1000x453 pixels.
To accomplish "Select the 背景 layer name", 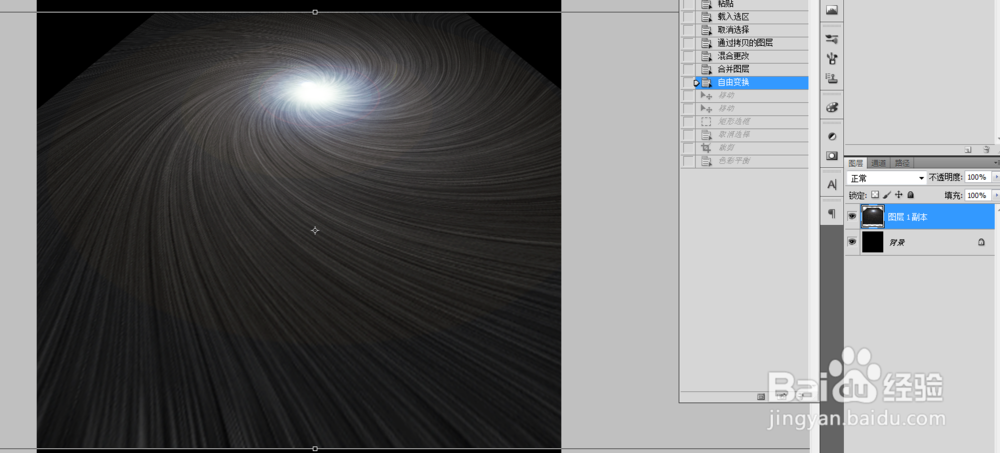I will [897, 242].
